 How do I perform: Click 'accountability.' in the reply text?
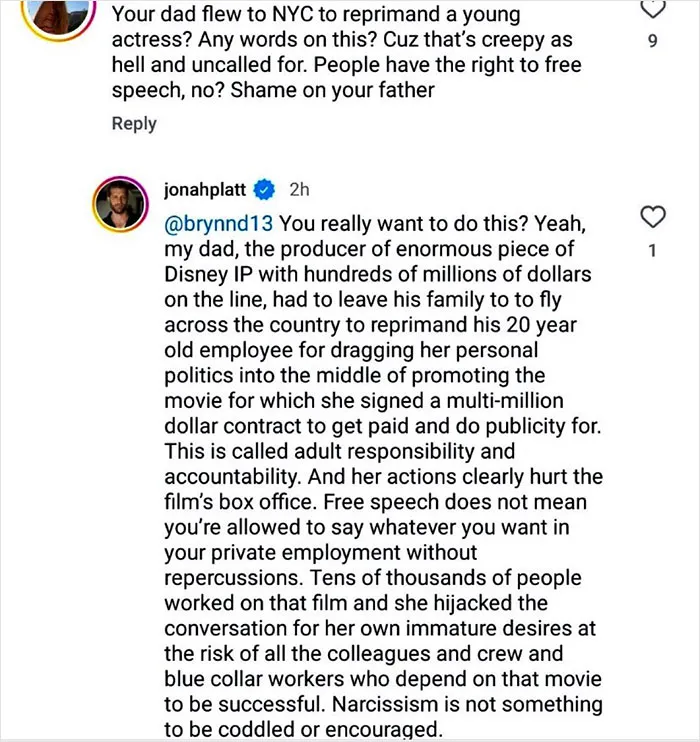pos(233,477)
